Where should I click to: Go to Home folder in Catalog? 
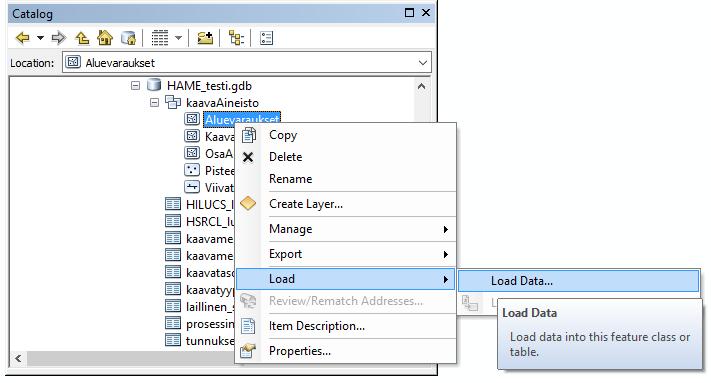[x=105, y=38]
